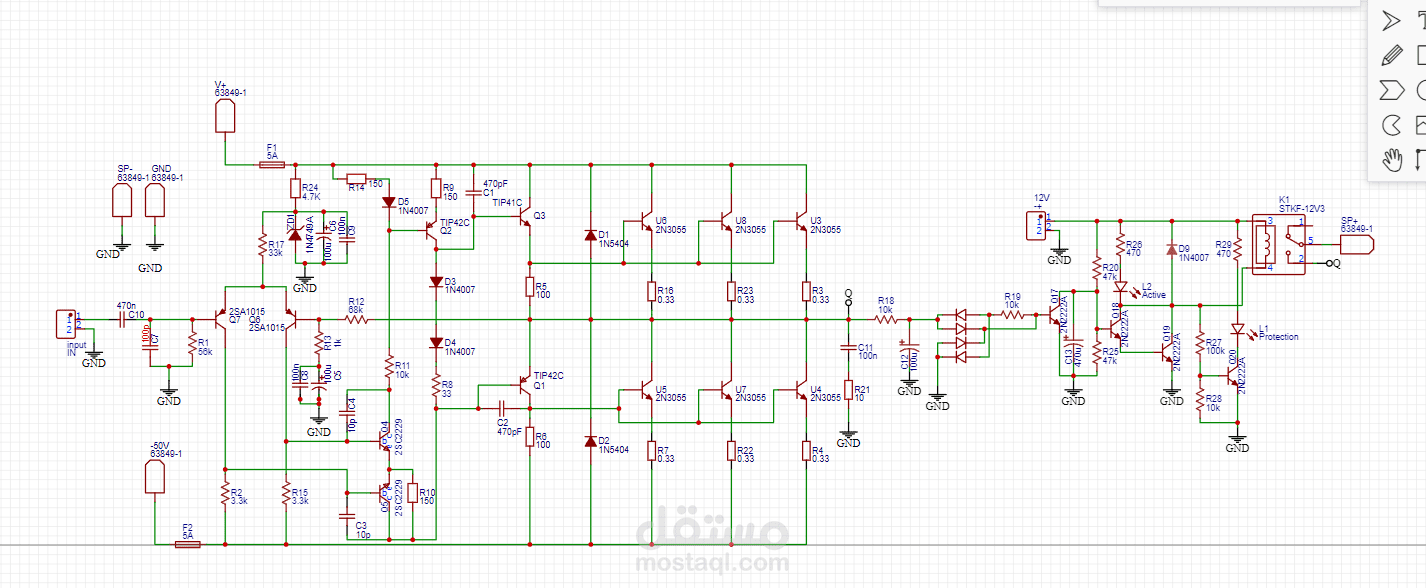This screenshot has height=588, width=1426.
Task: Select LED L1 Protection
Action: tap(1237, 329)
